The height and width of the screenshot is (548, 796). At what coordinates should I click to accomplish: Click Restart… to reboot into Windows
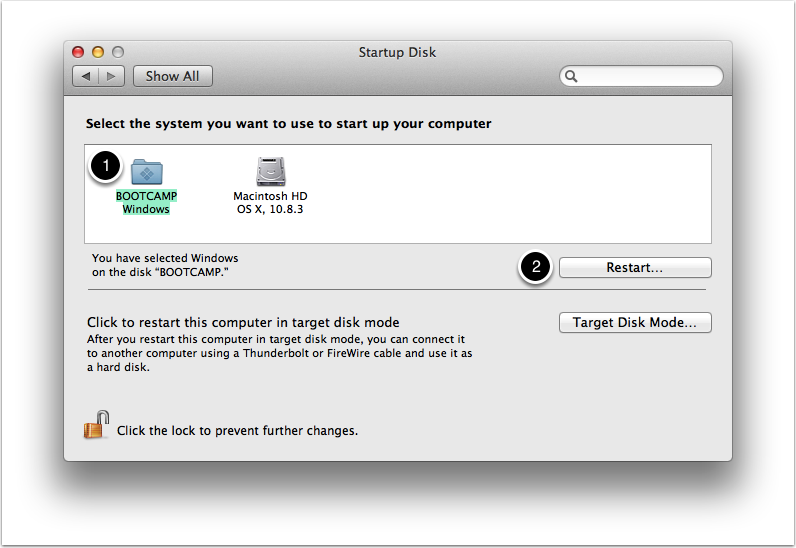(635, 268)
